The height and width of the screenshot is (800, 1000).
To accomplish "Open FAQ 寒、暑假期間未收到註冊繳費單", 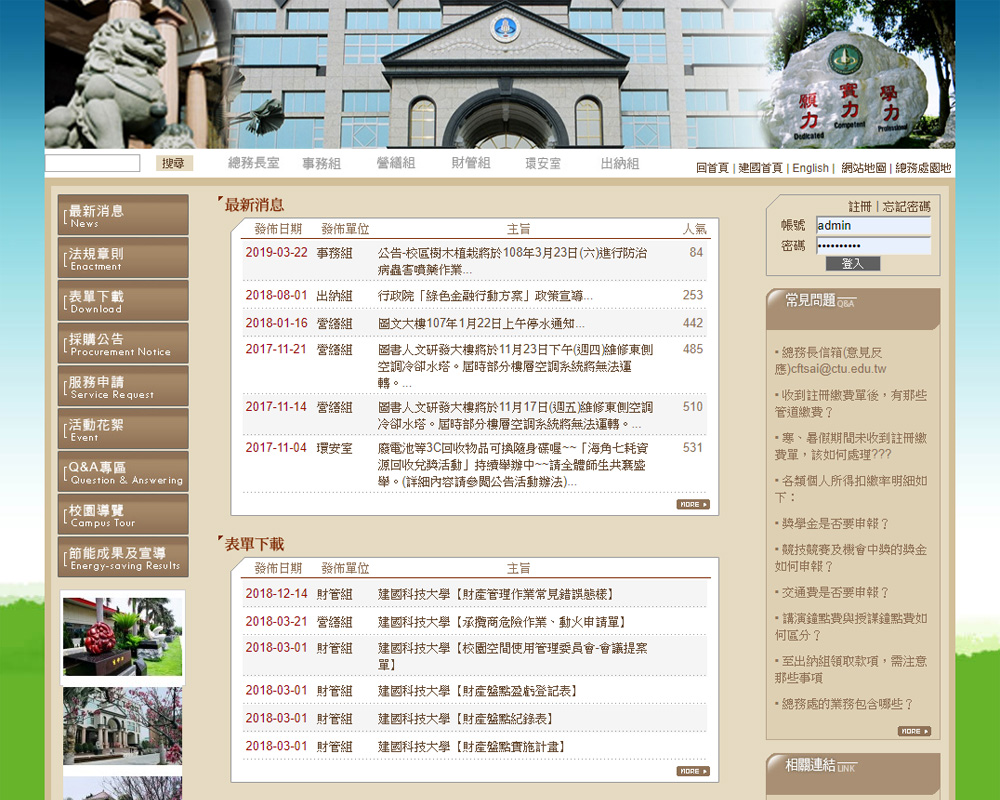I will coord(851,447).
